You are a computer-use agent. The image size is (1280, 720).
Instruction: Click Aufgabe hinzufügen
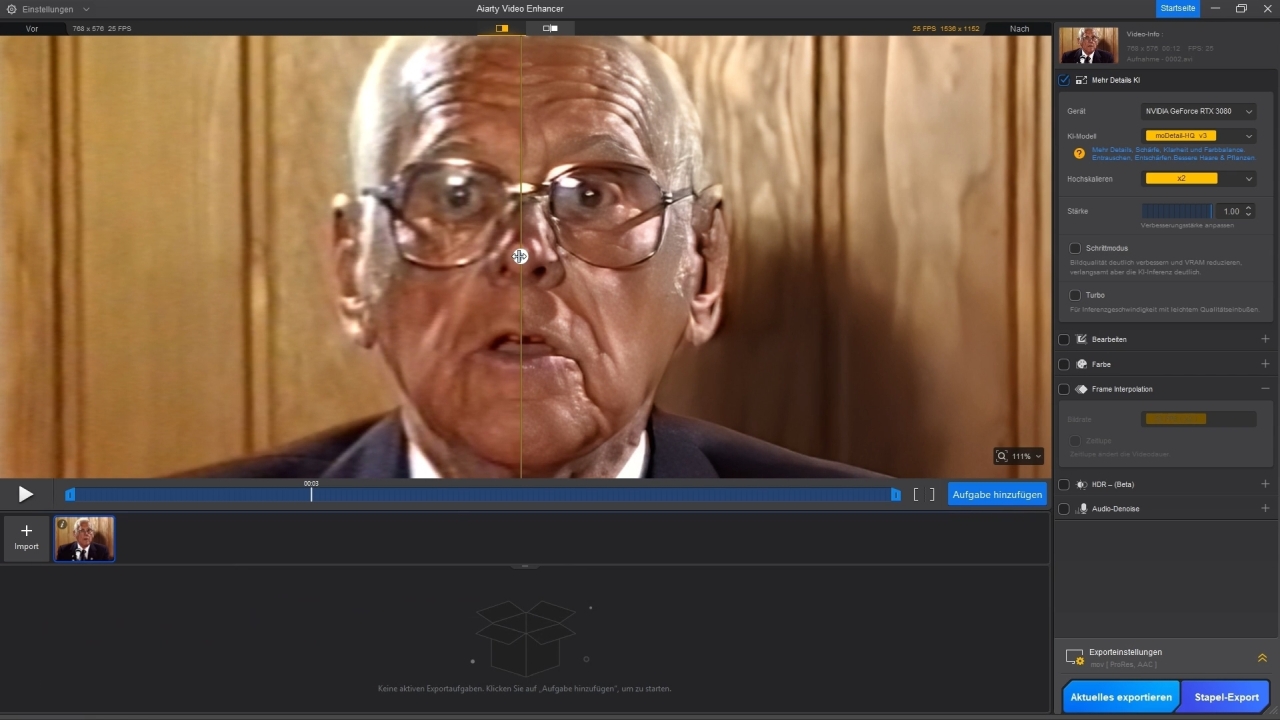click(x=997, y=494)
